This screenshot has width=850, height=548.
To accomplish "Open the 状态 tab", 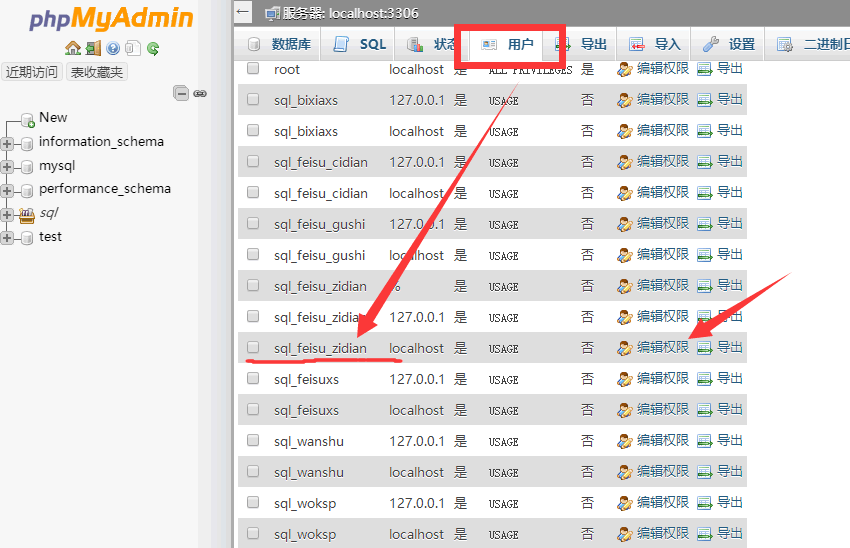I will [x=432, y=44].
